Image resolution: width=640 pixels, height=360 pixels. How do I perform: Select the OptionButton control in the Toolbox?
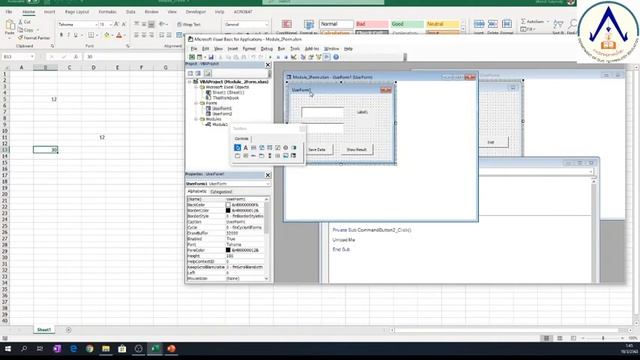(285, 148)
